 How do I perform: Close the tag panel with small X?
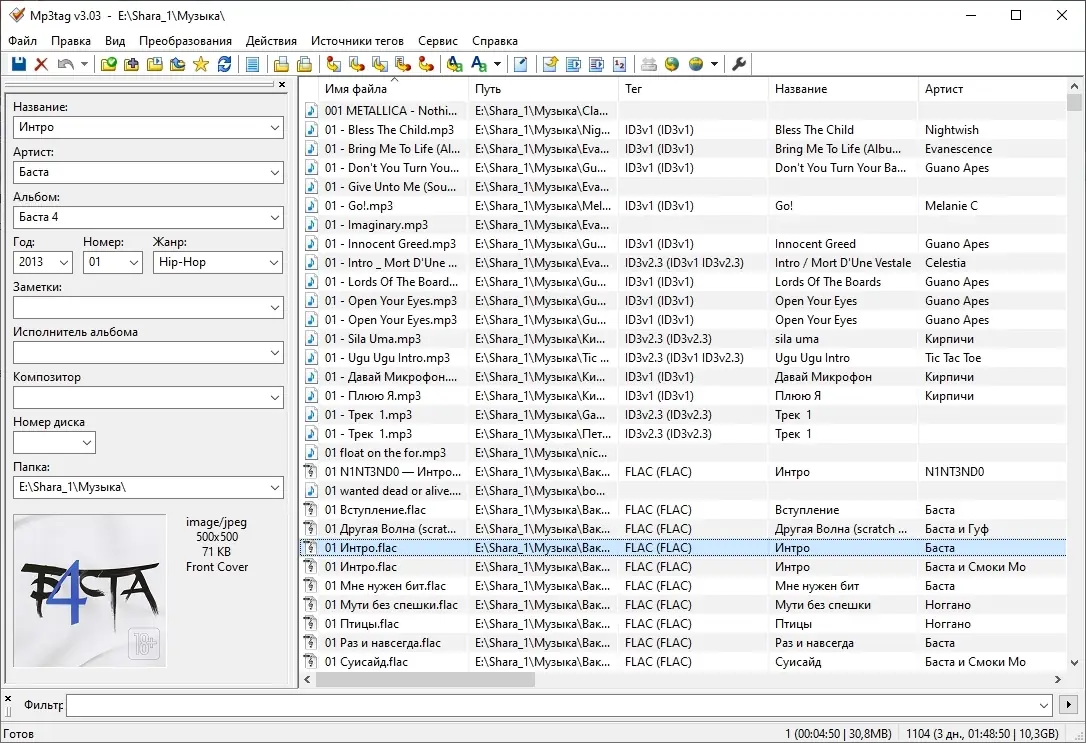pyautogui.click(x=282, y=84)
